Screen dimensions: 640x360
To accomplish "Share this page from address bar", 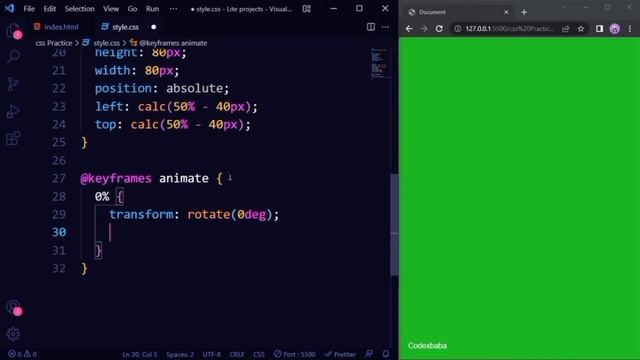I will pyautogui.click(x=565, y=29).
